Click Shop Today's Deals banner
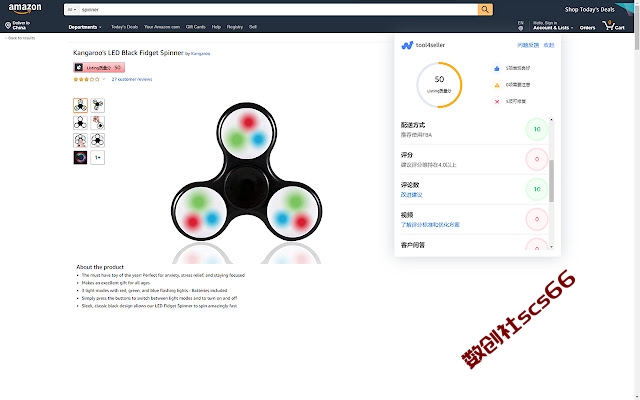 589,9
